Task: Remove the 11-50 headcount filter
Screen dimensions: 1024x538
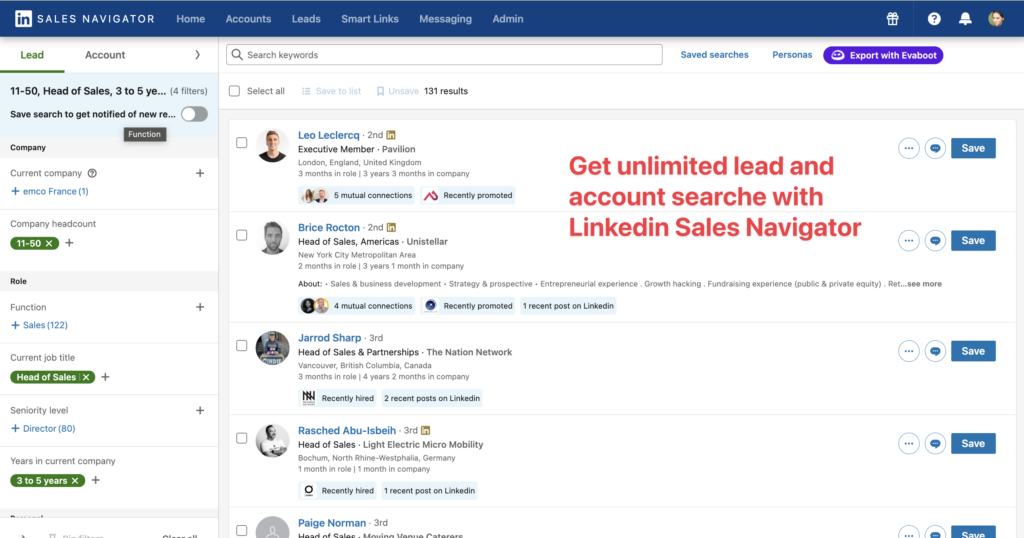Action: [x=49, y=244]
